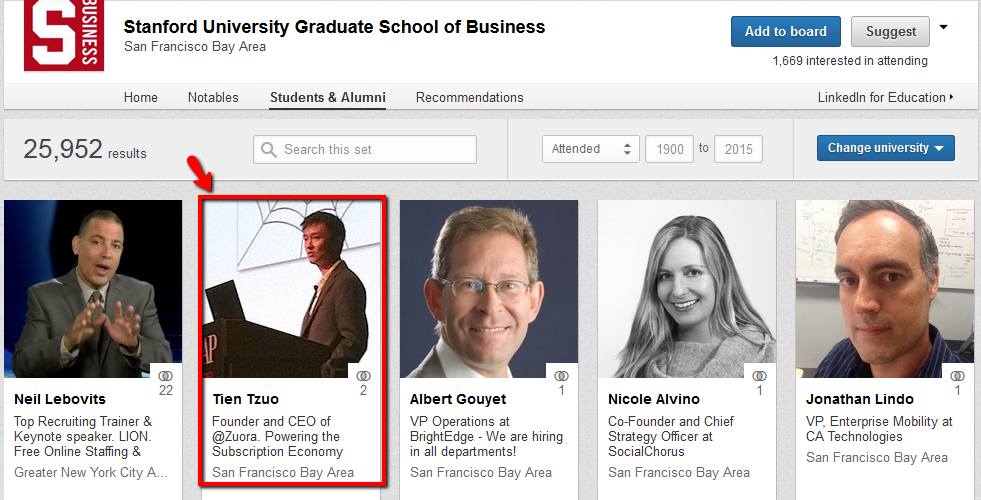Click the Suggest button
Viewport: 981px width, 500px height.
click(x=890, y=31)
